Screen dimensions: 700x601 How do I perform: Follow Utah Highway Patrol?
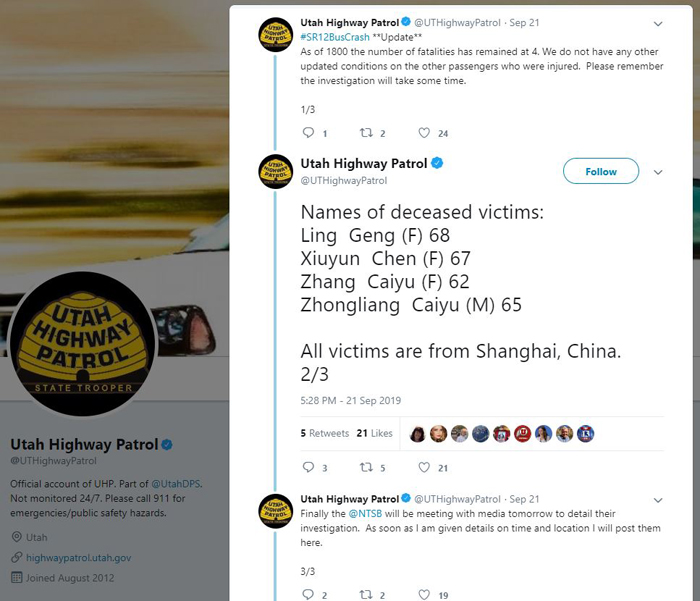coord(601,171)
